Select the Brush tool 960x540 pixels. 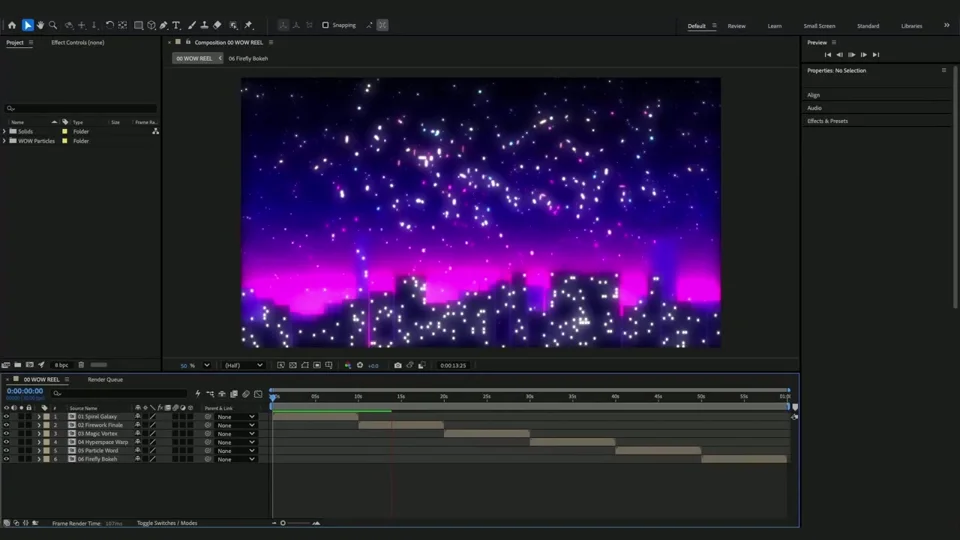[x=192, y=25]
